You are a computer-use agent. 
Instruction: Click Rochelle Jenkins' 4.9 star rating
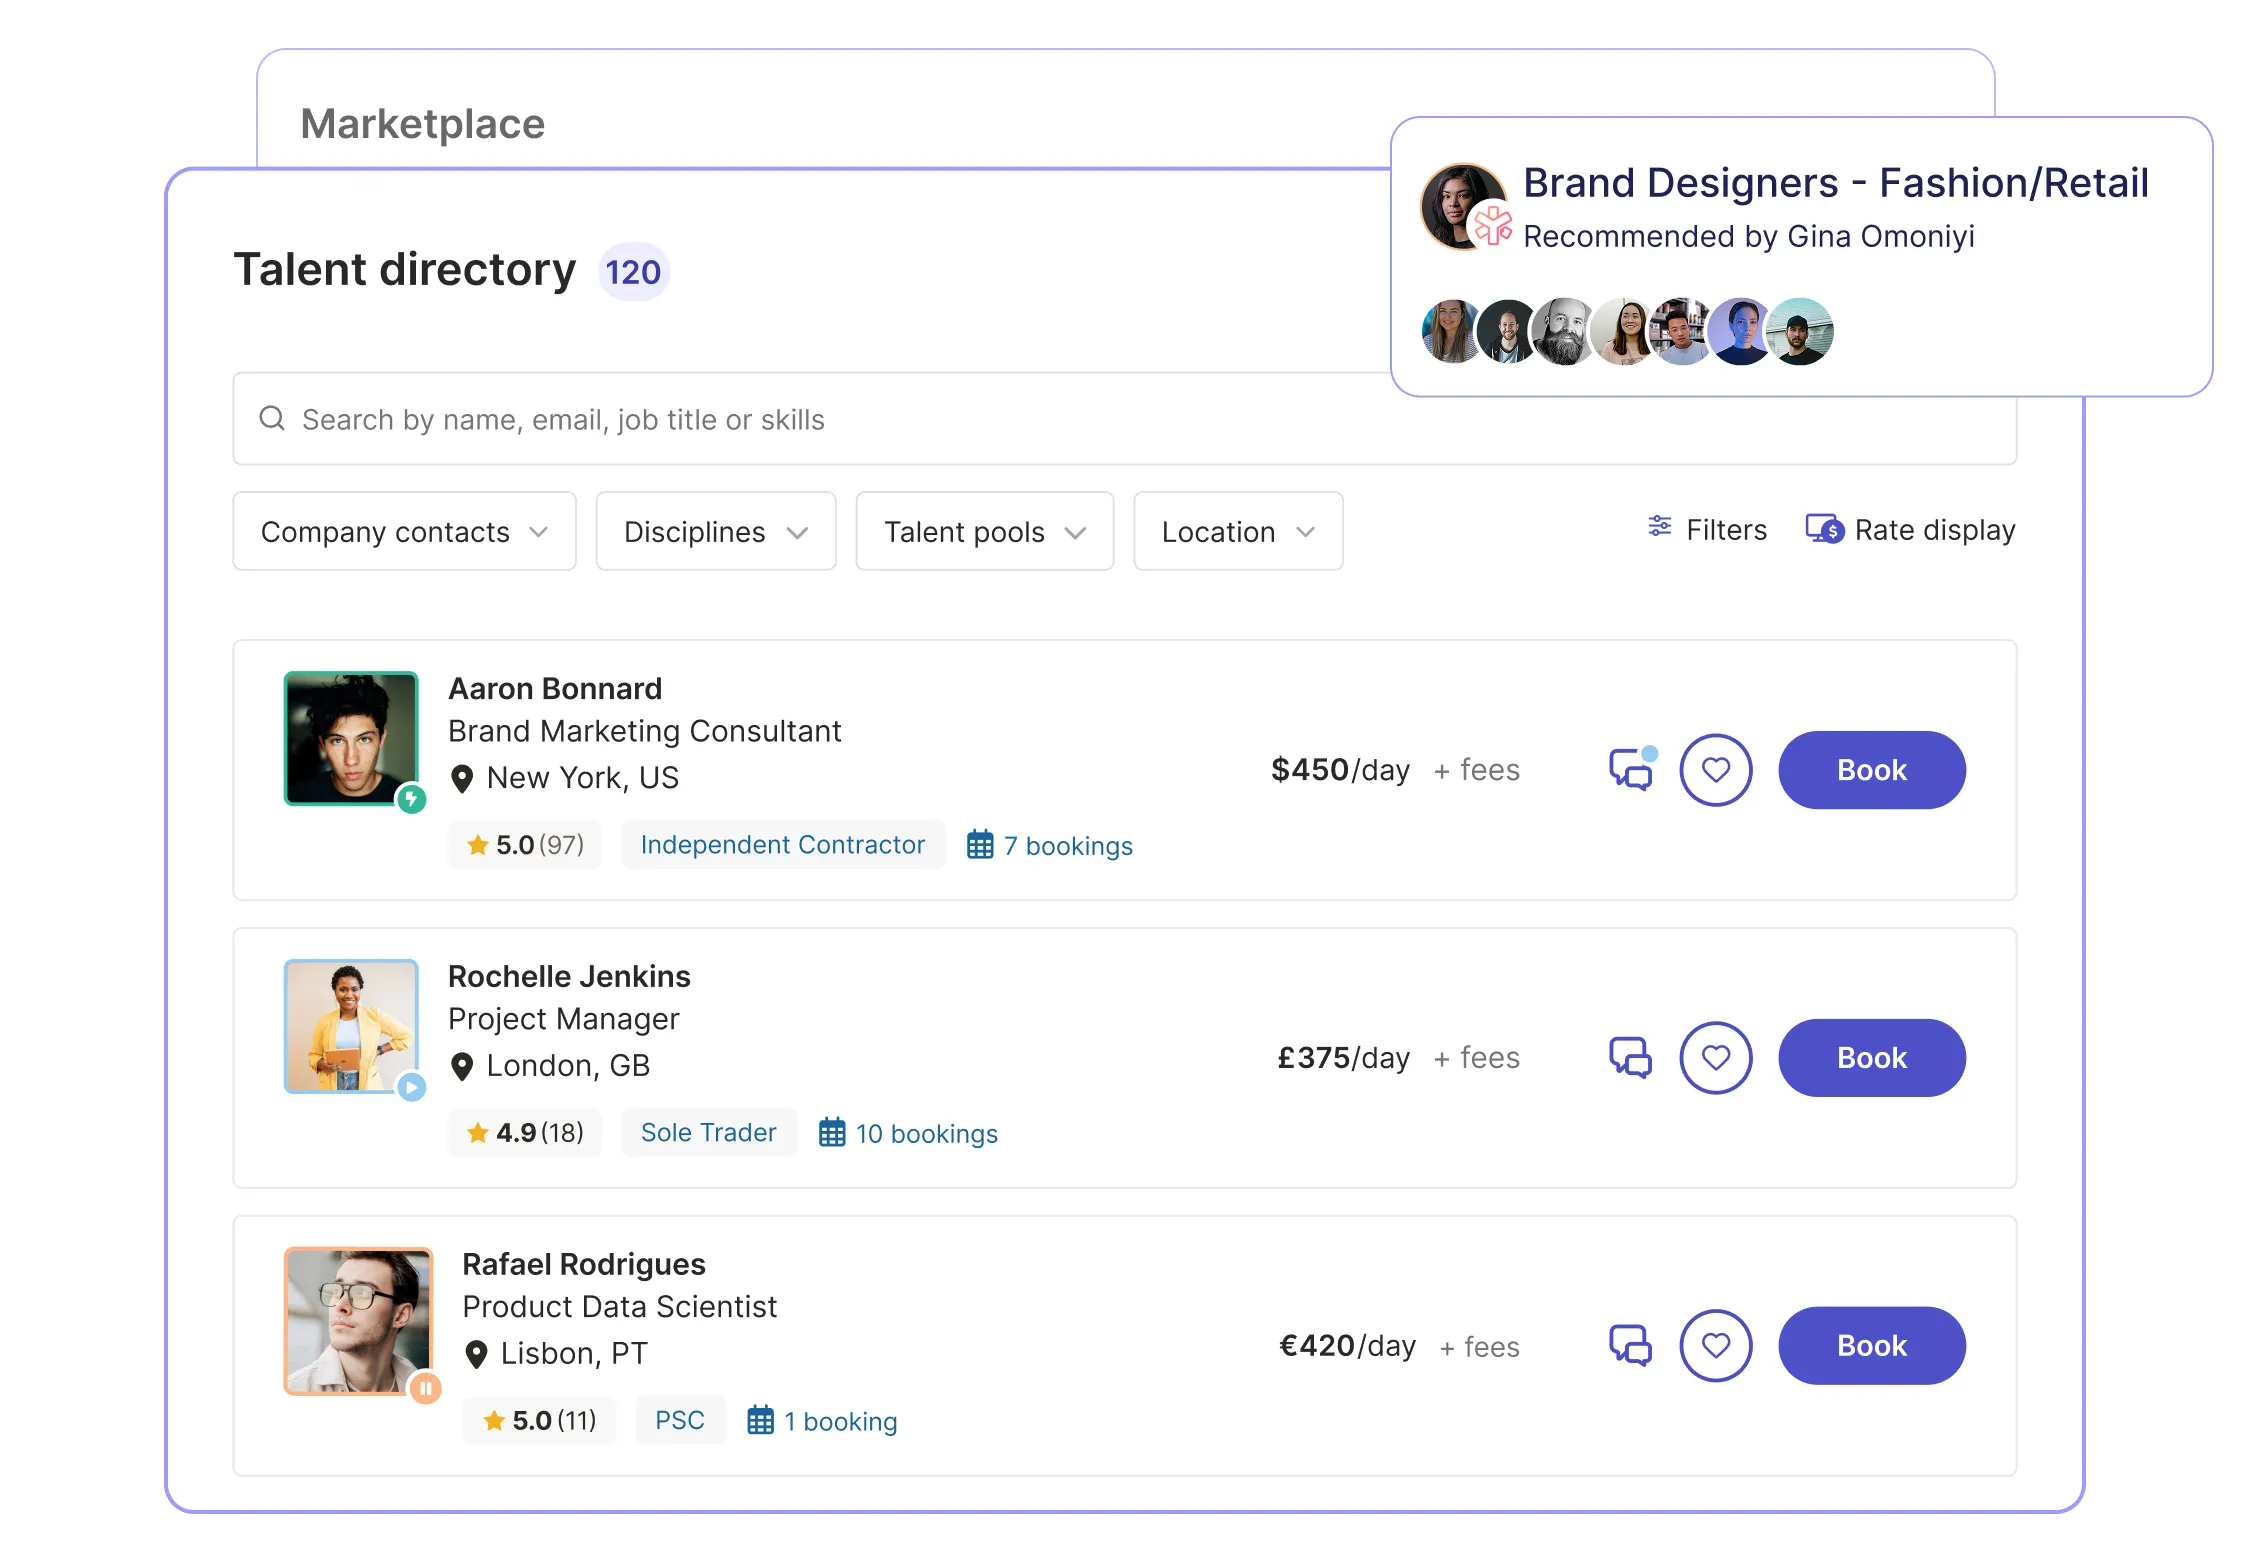525,1133
